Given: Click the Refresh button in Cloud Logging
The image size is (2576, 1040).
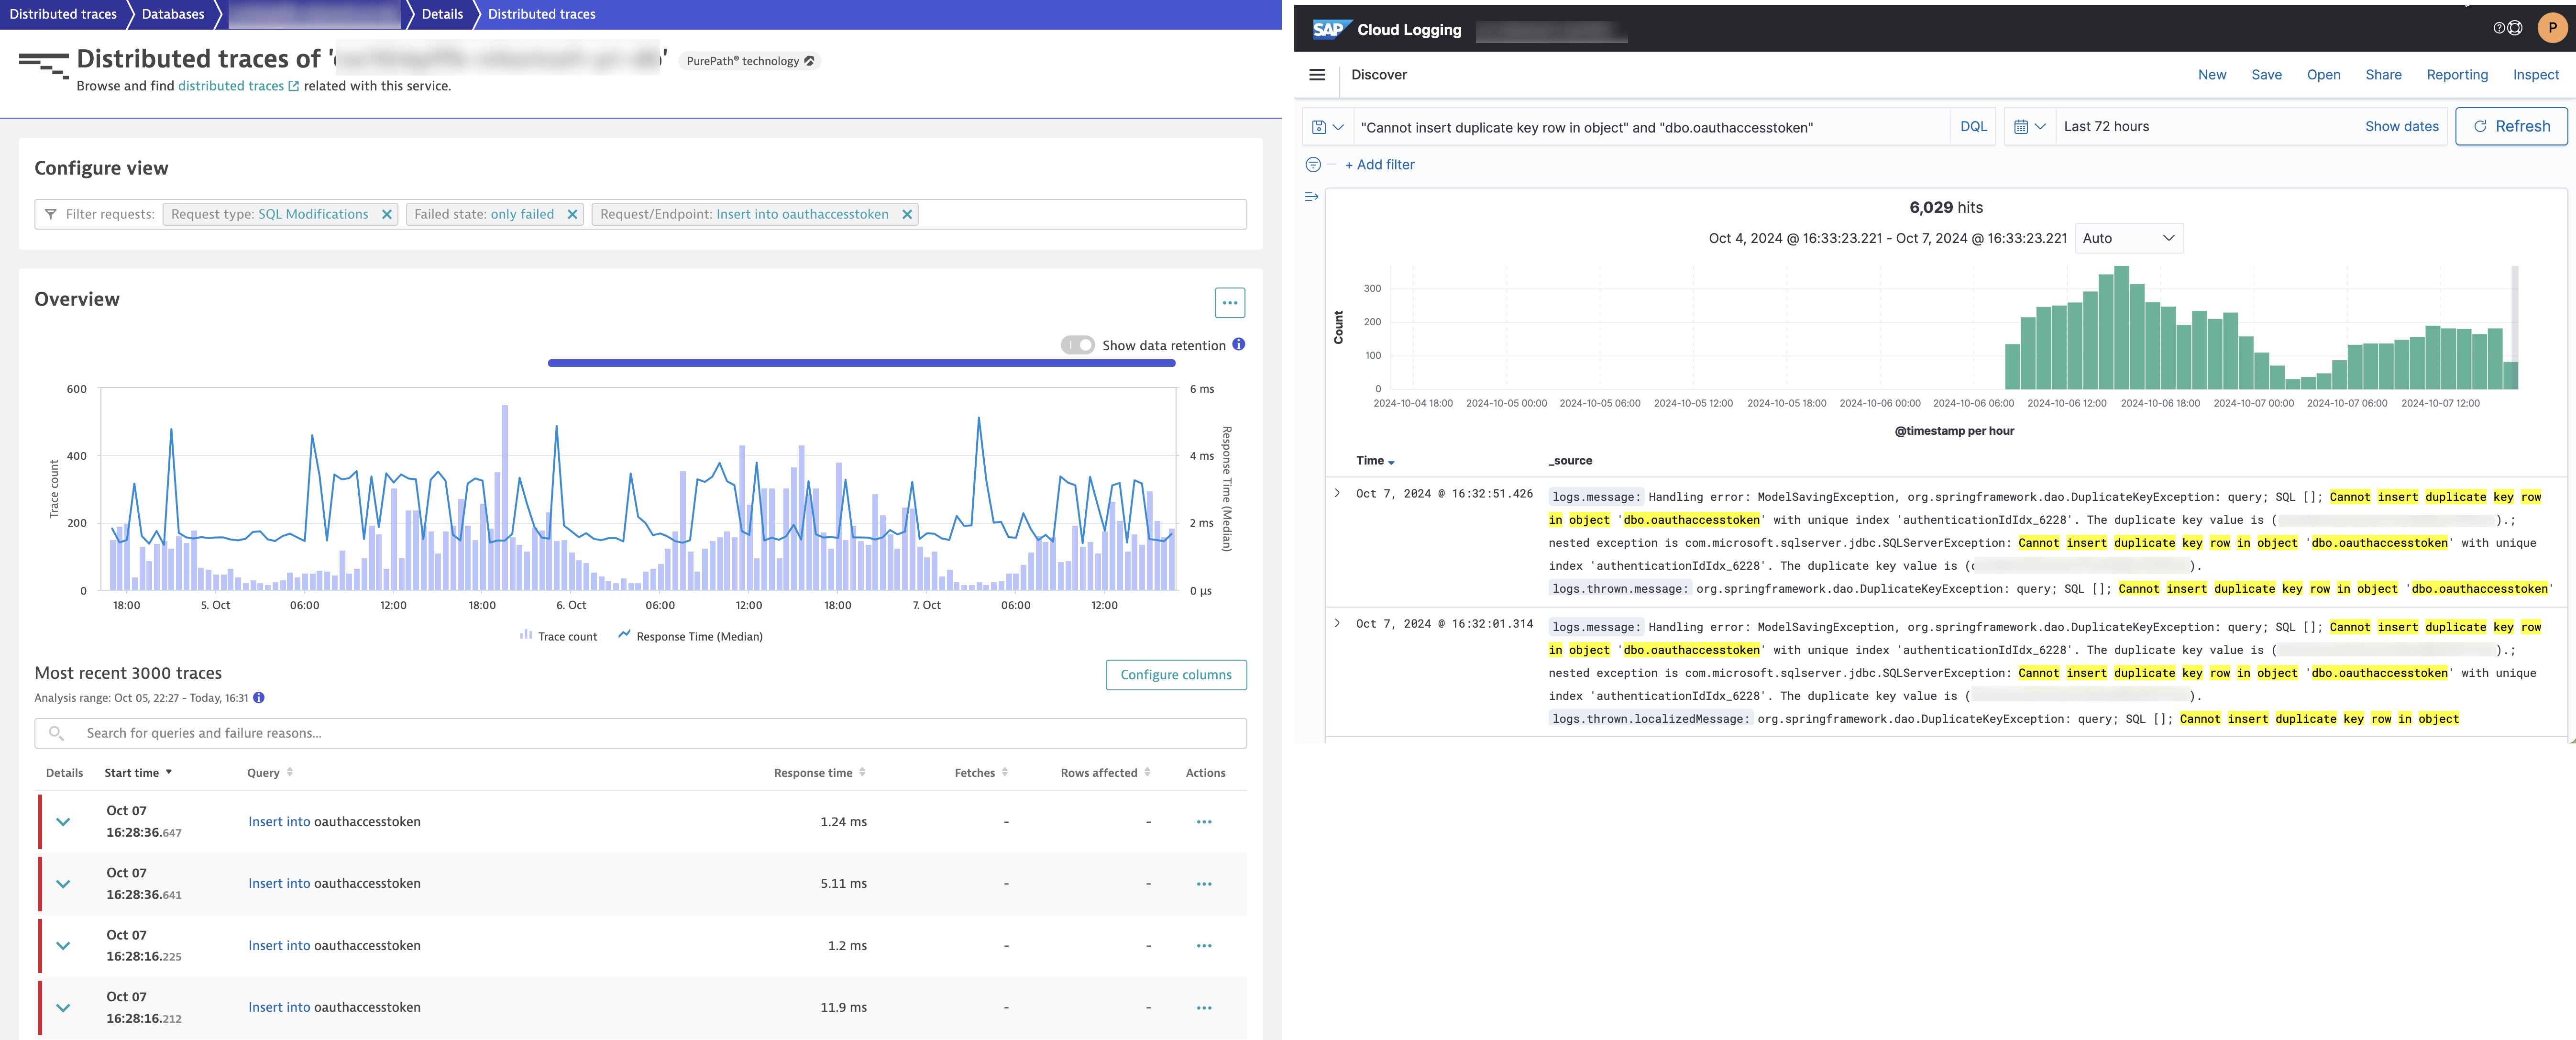Looking at the screenshot, I should click(2511, 126).
